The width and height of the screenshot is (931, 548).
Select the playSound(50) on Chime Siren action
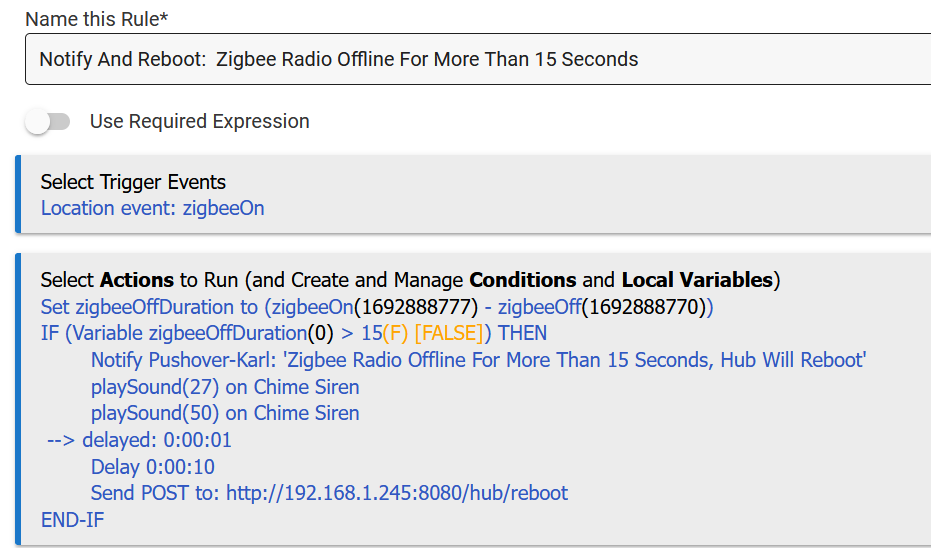pos(225,413)
